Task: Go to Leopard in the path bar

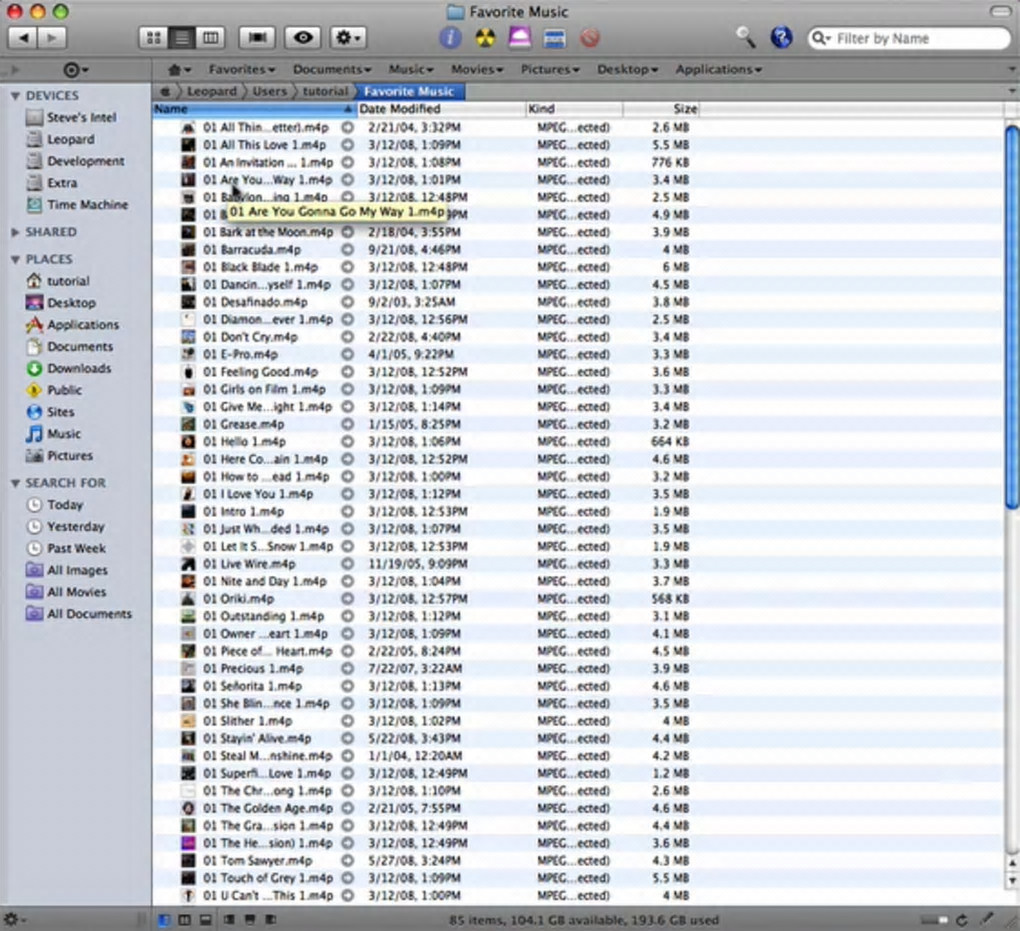Action: (x=211, y=91)
